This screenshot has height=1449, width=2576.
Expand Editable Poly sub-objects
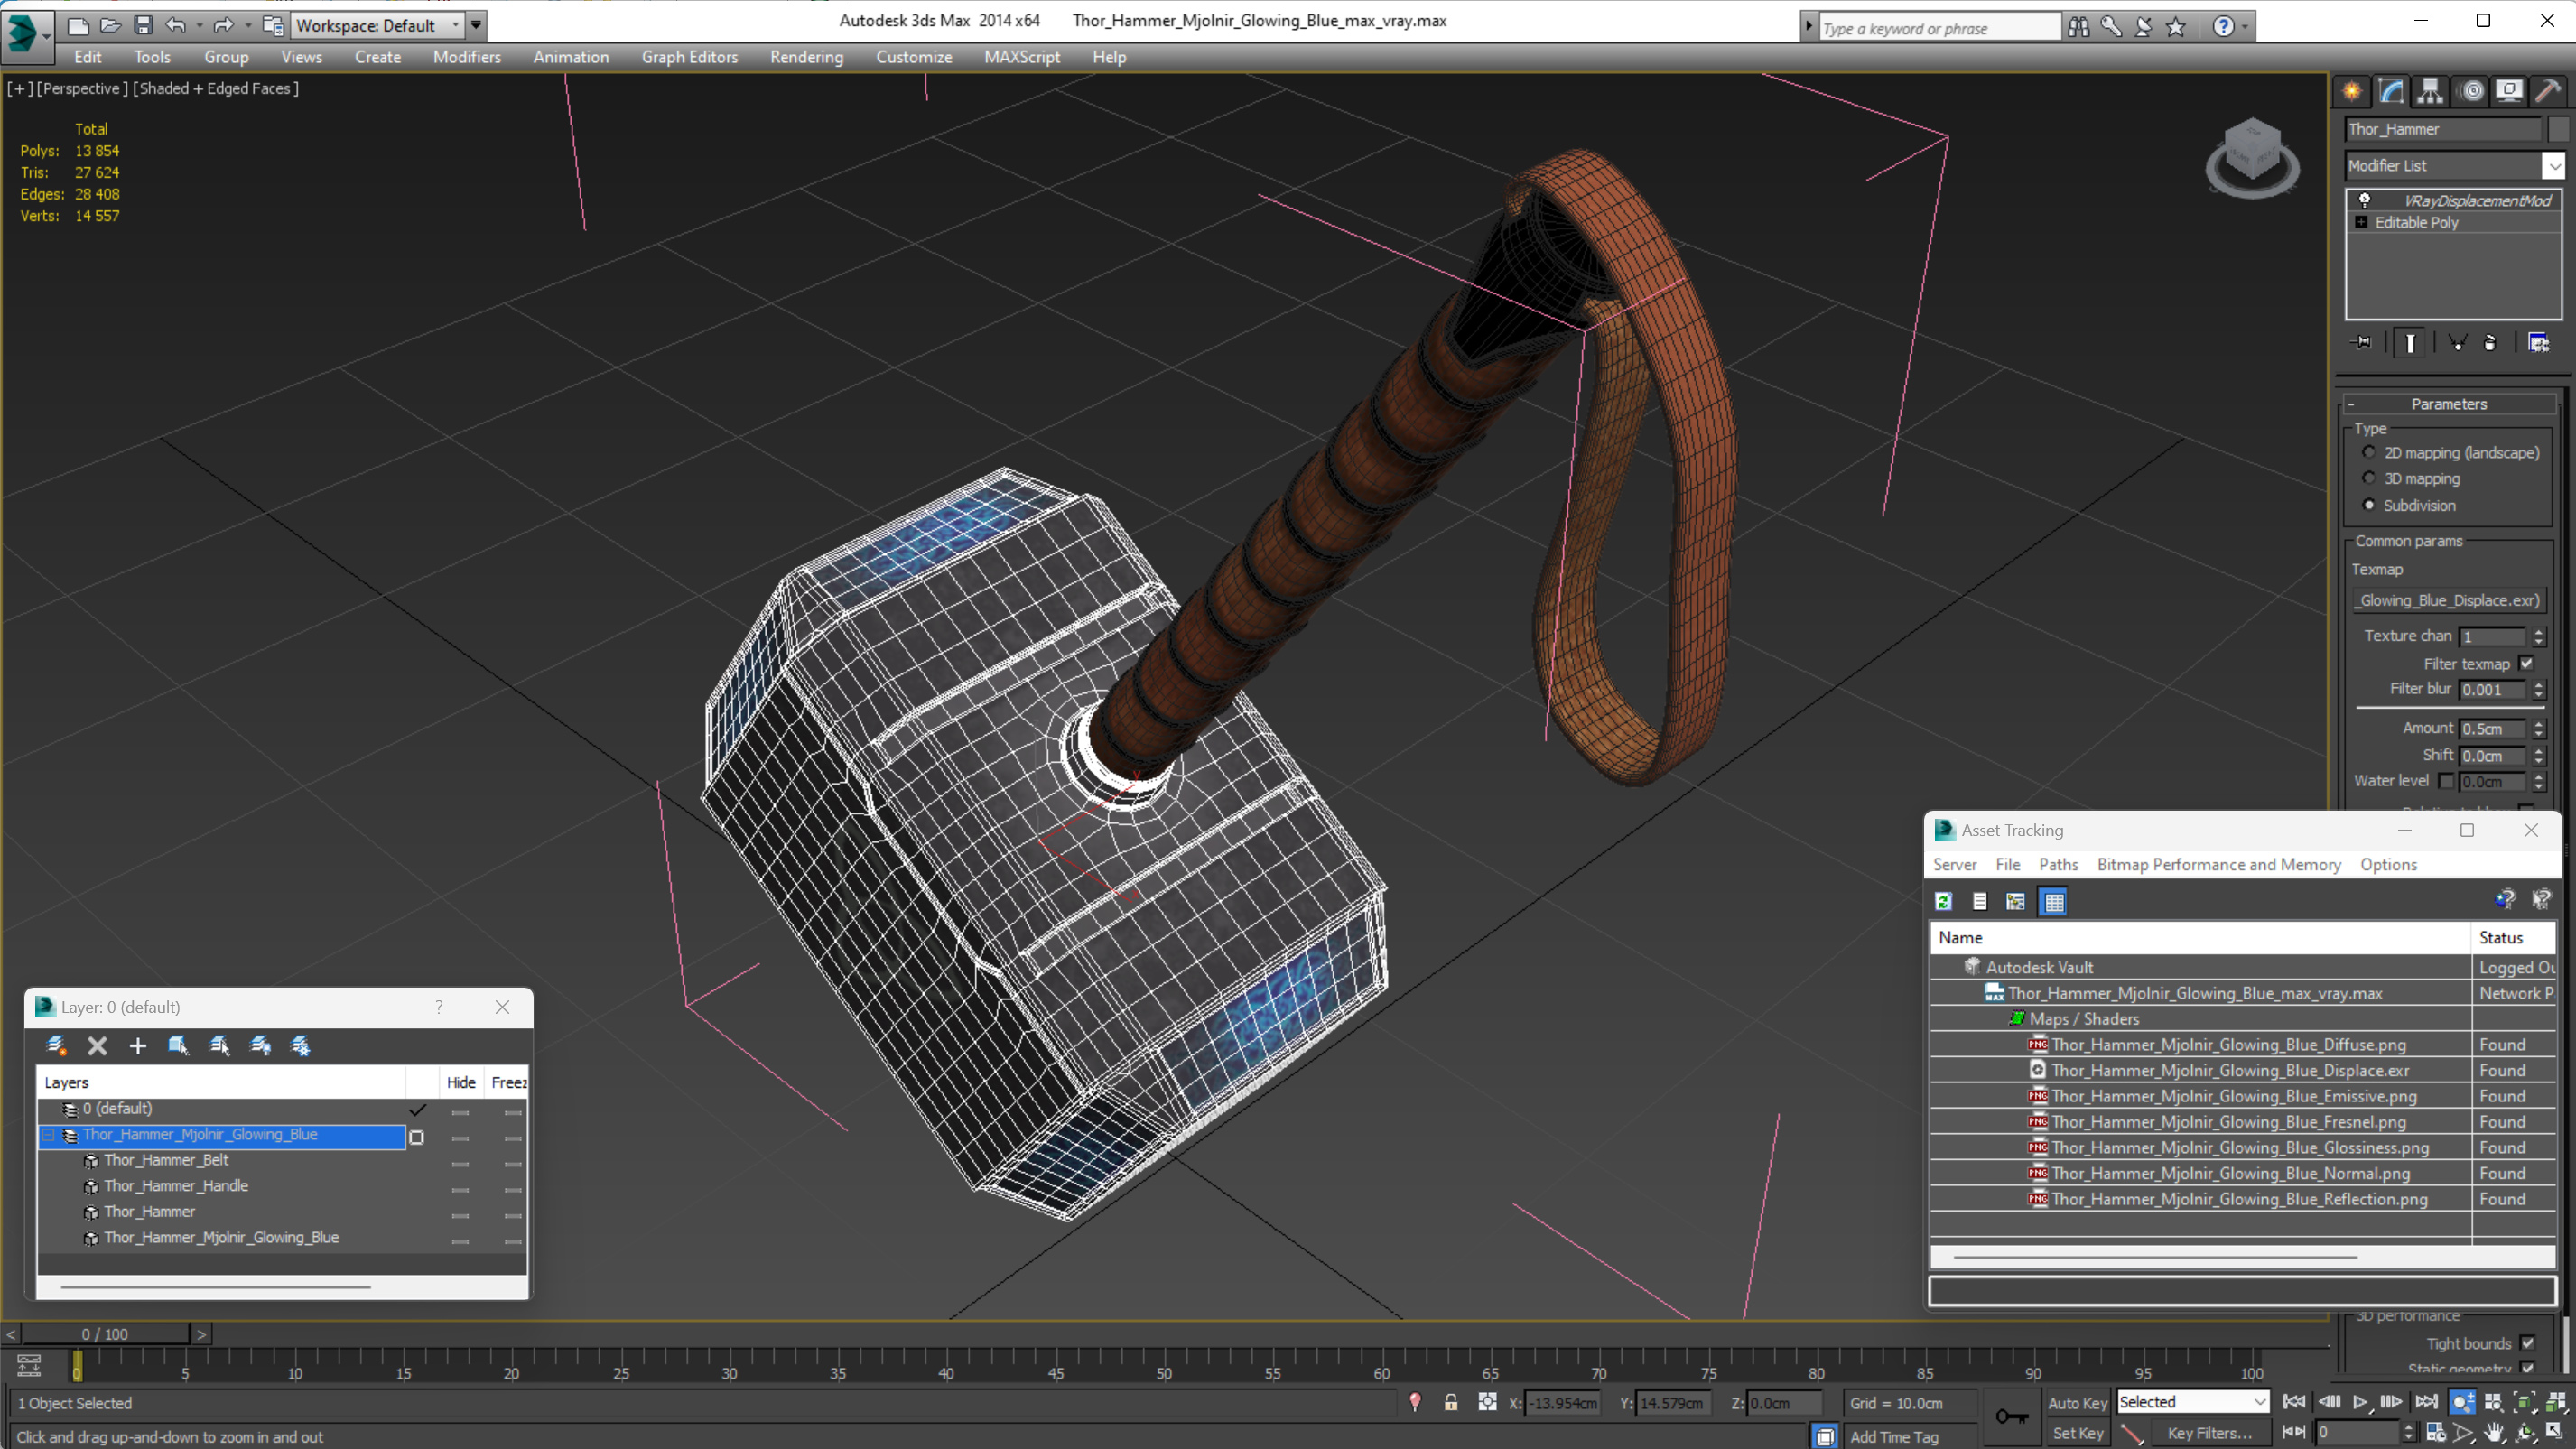click(x=2361, y=222)
